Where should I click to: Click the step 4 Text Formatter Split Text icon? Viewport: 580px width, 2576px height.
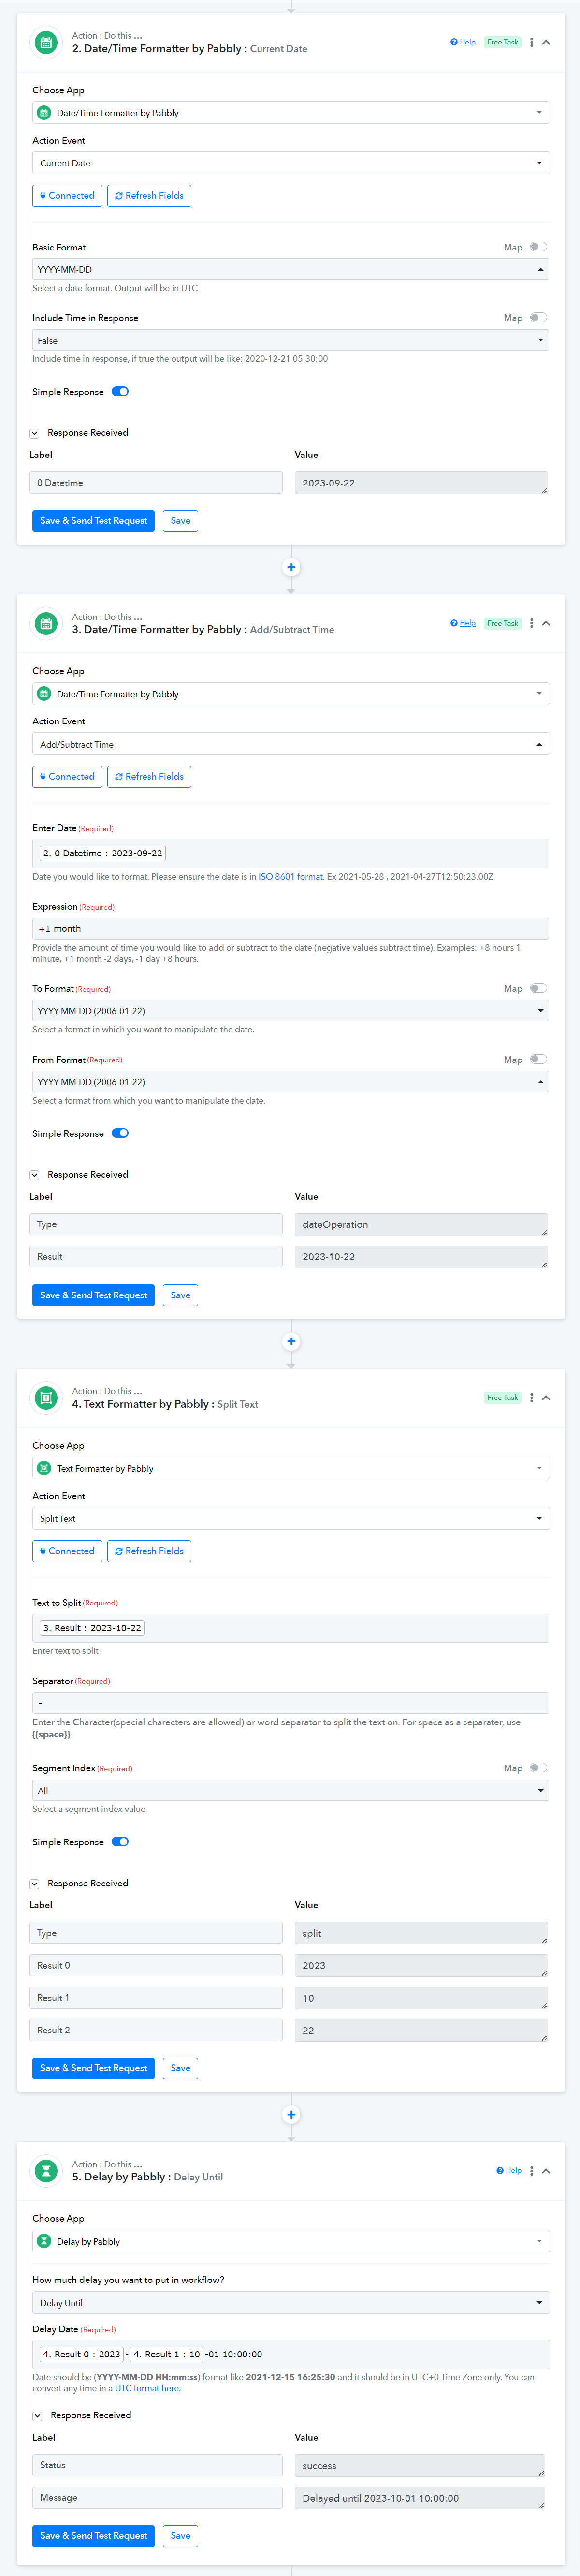(46, 1398)
